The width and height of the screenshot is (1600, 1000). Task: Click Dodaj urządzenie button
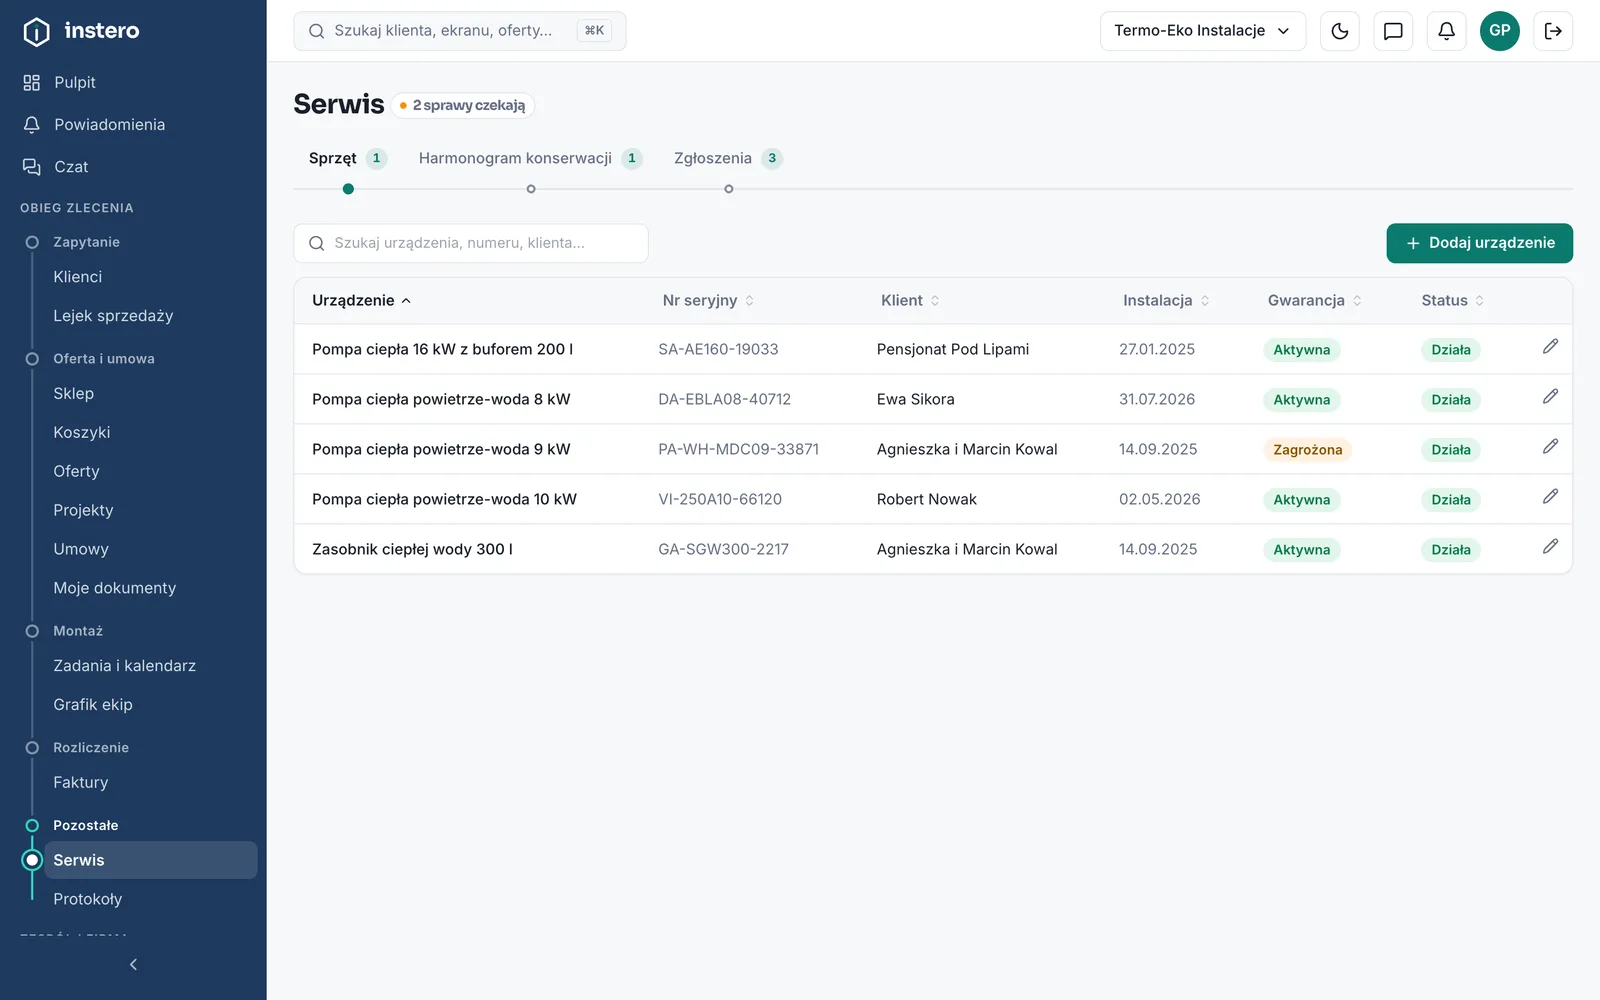(1479, 243)
